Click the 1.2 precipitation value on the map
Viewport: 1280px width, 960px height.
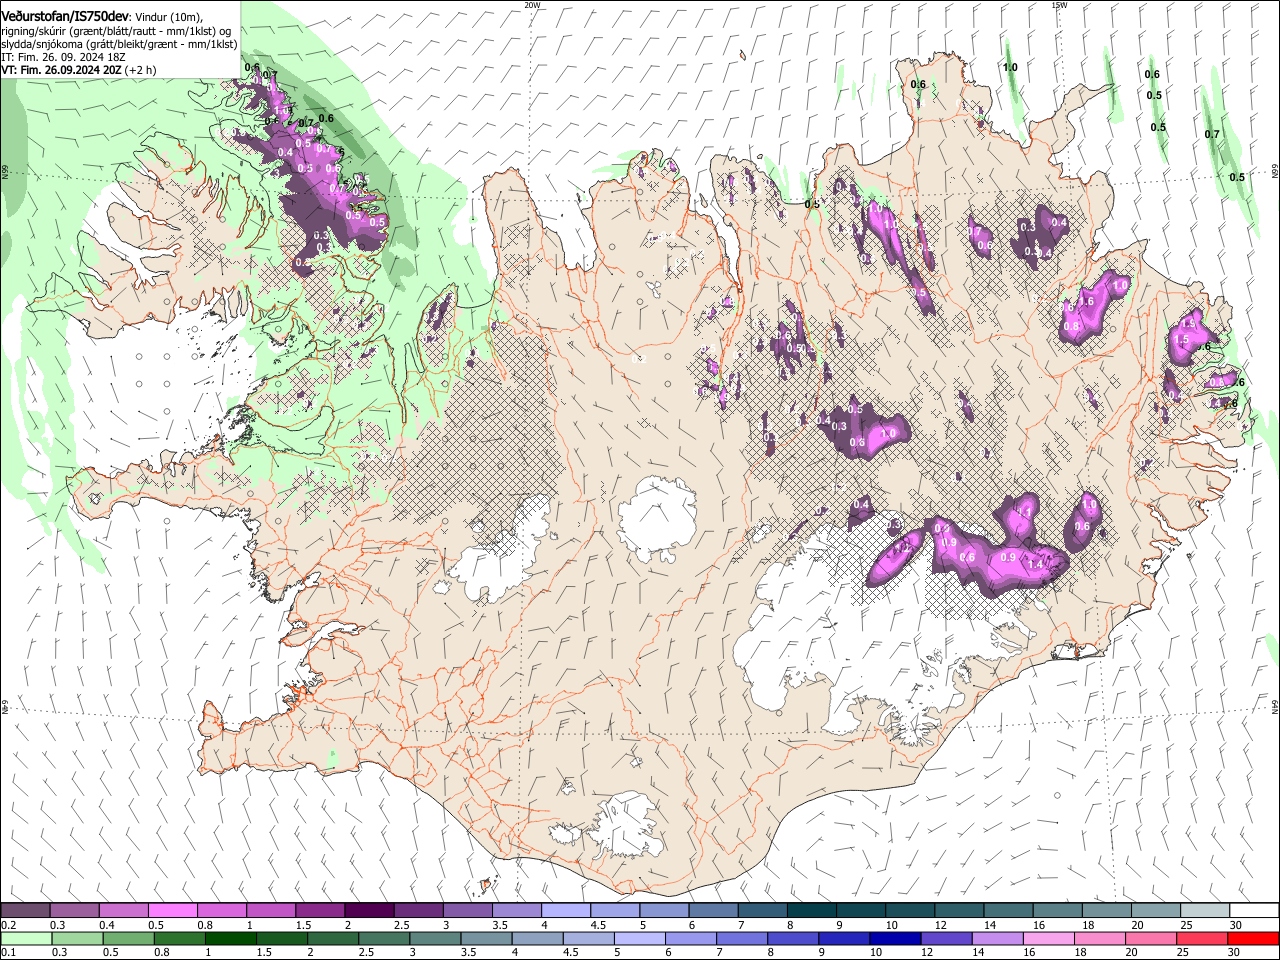tap(902, 548)
